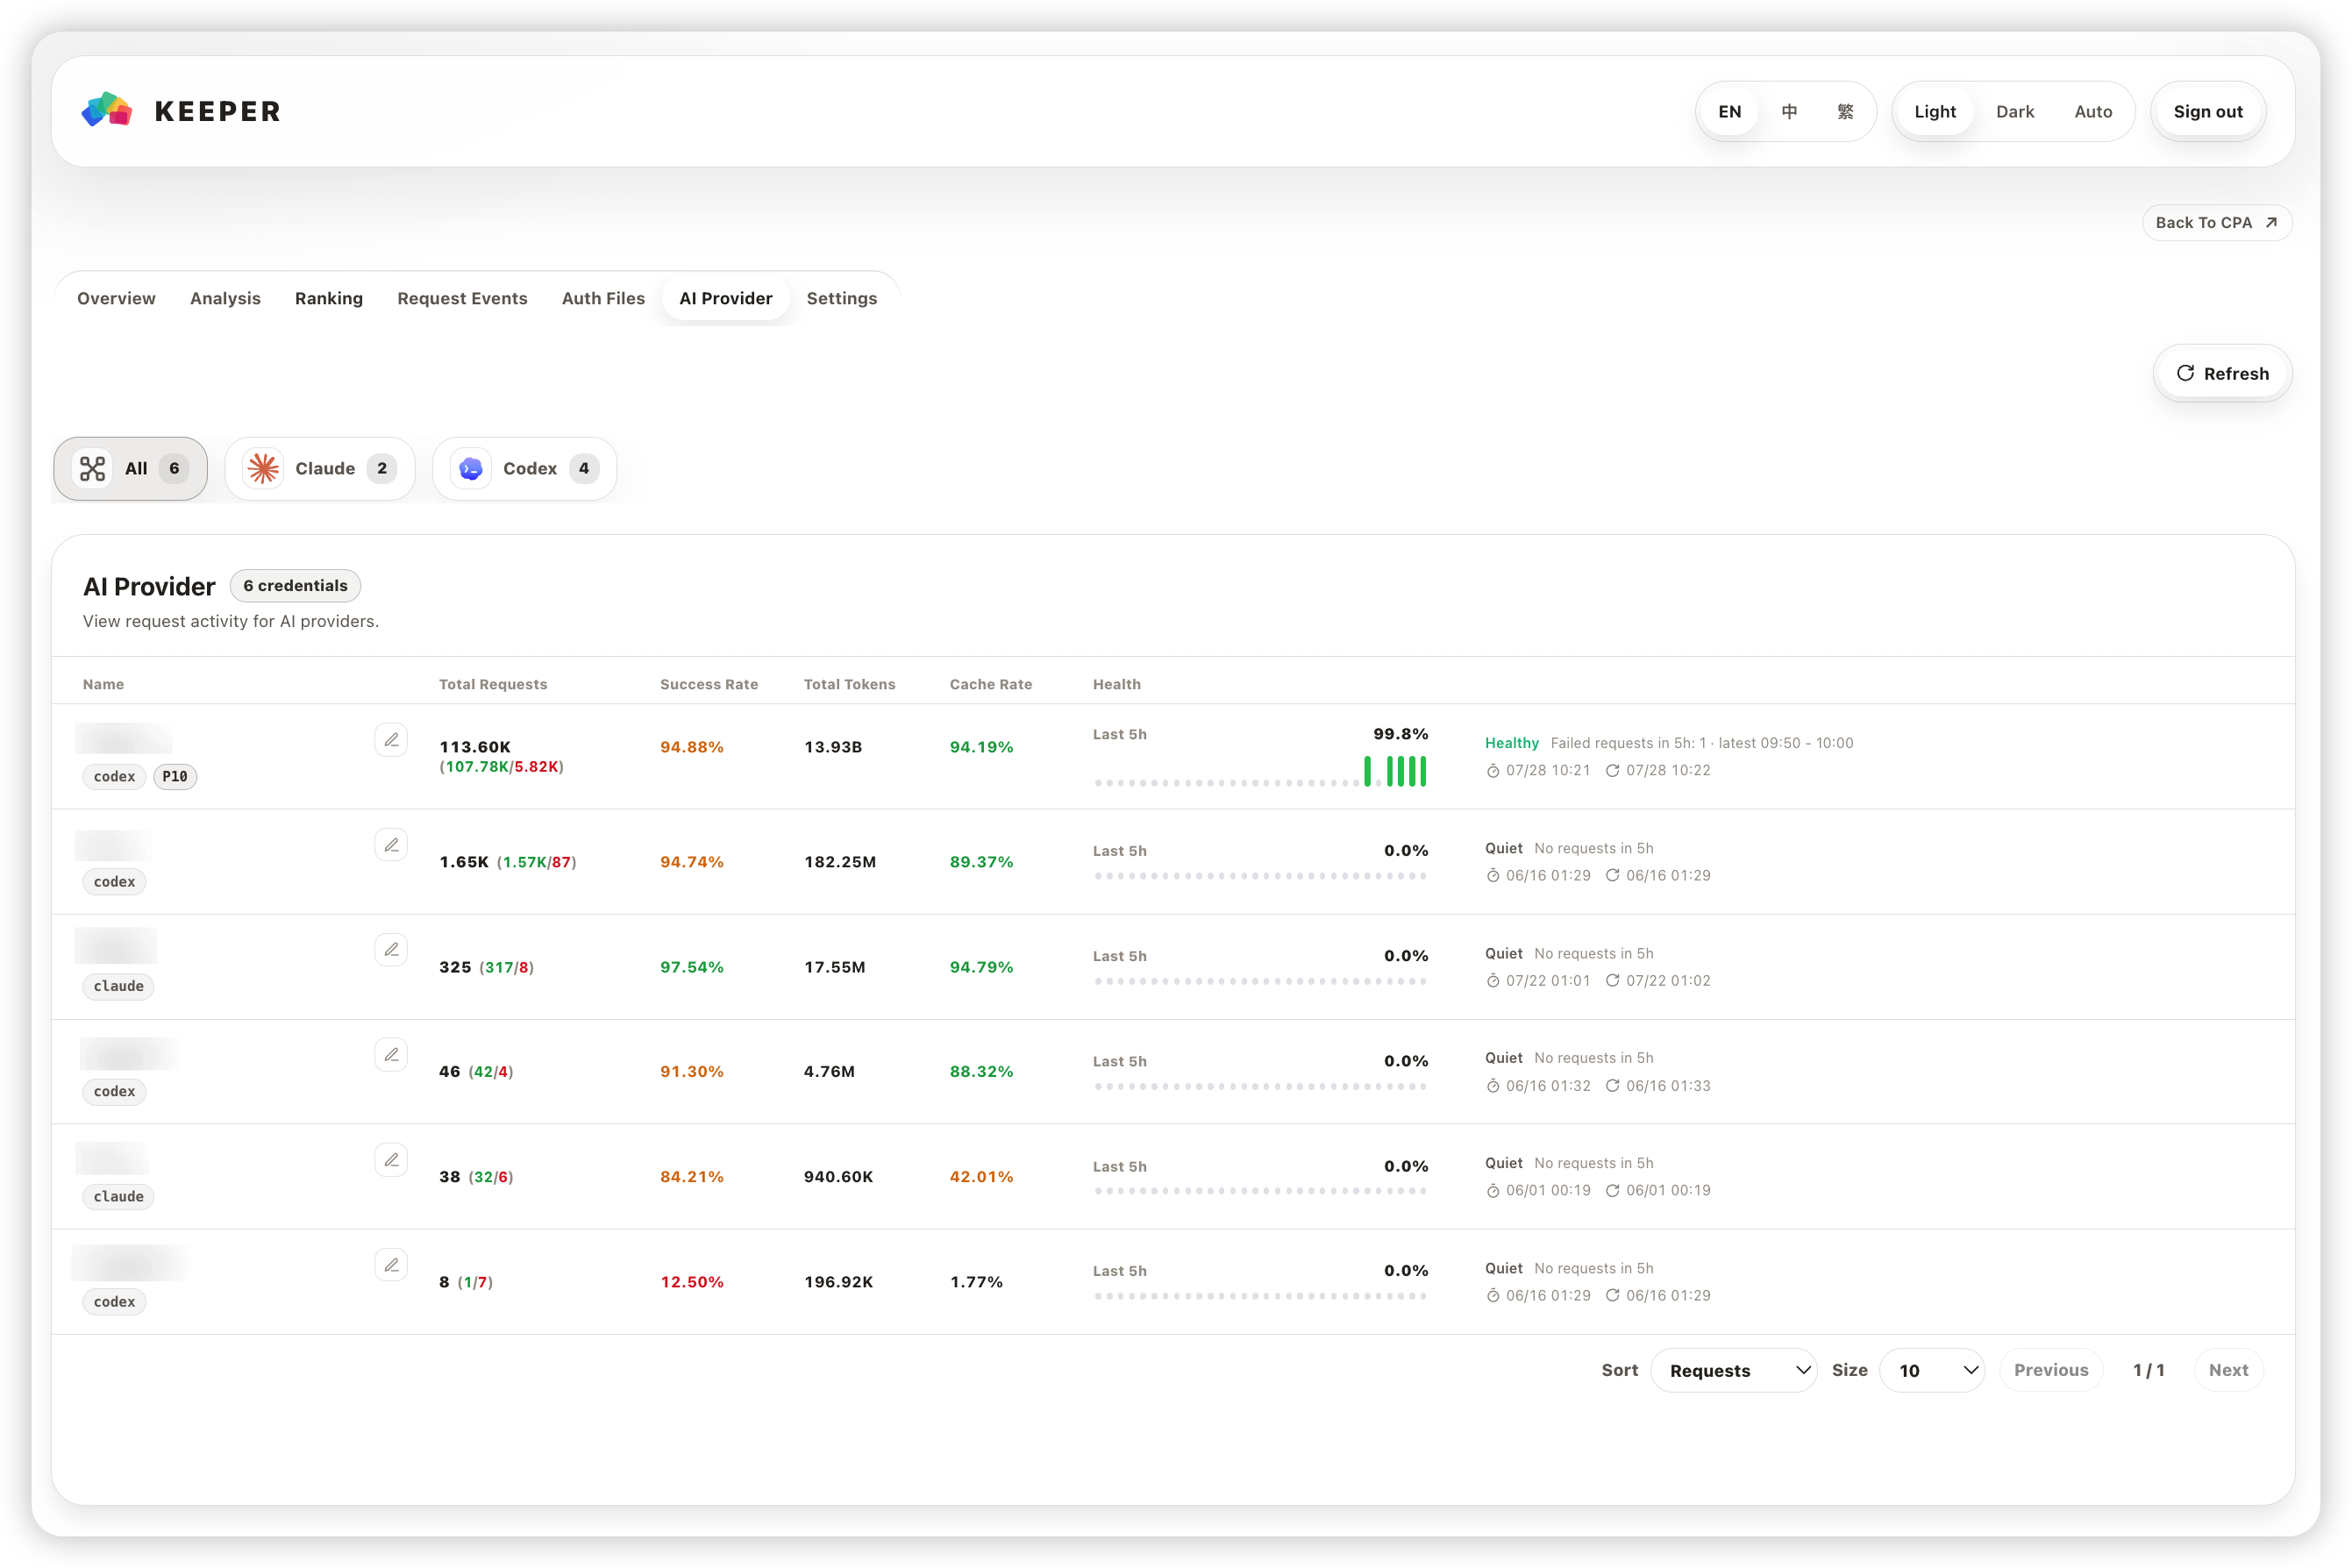Click the codex tag in the 1.65K requests row
The width and height of the screenshot is (2352, 1568).
pyautogui.click(x=114, y=881)
